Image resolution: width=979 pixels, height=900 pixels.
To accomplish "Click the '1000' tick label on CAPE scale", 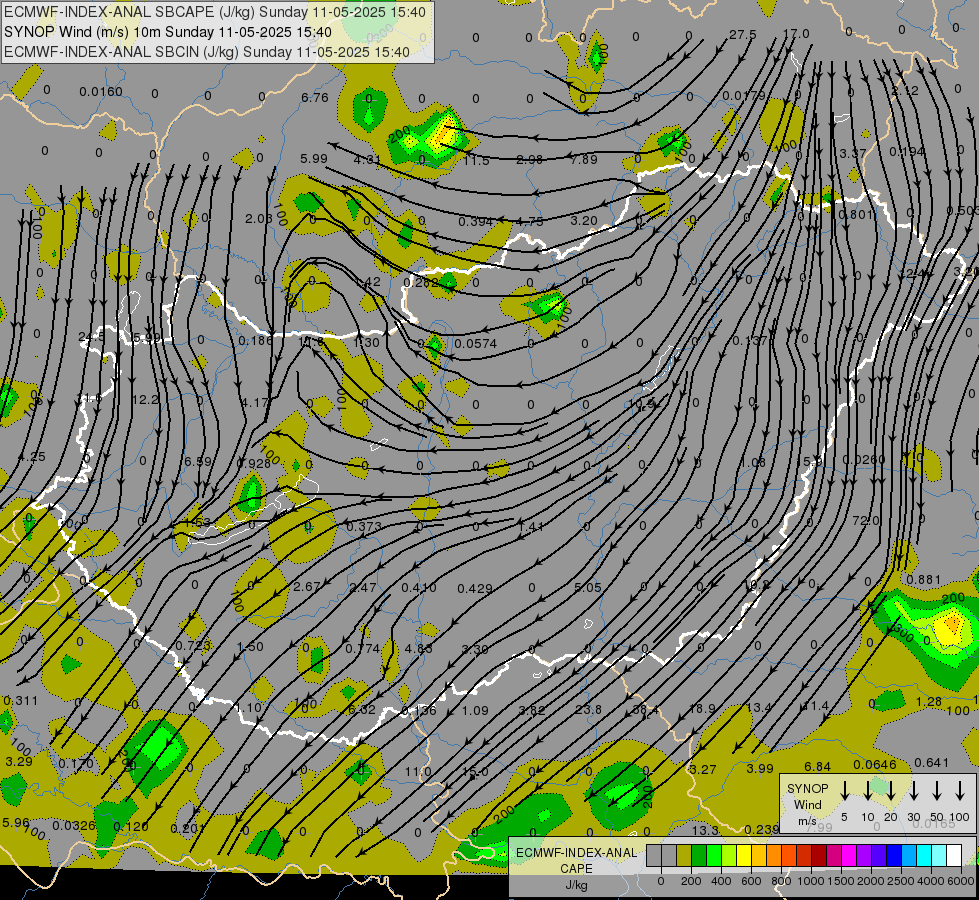I will point(811,881).
